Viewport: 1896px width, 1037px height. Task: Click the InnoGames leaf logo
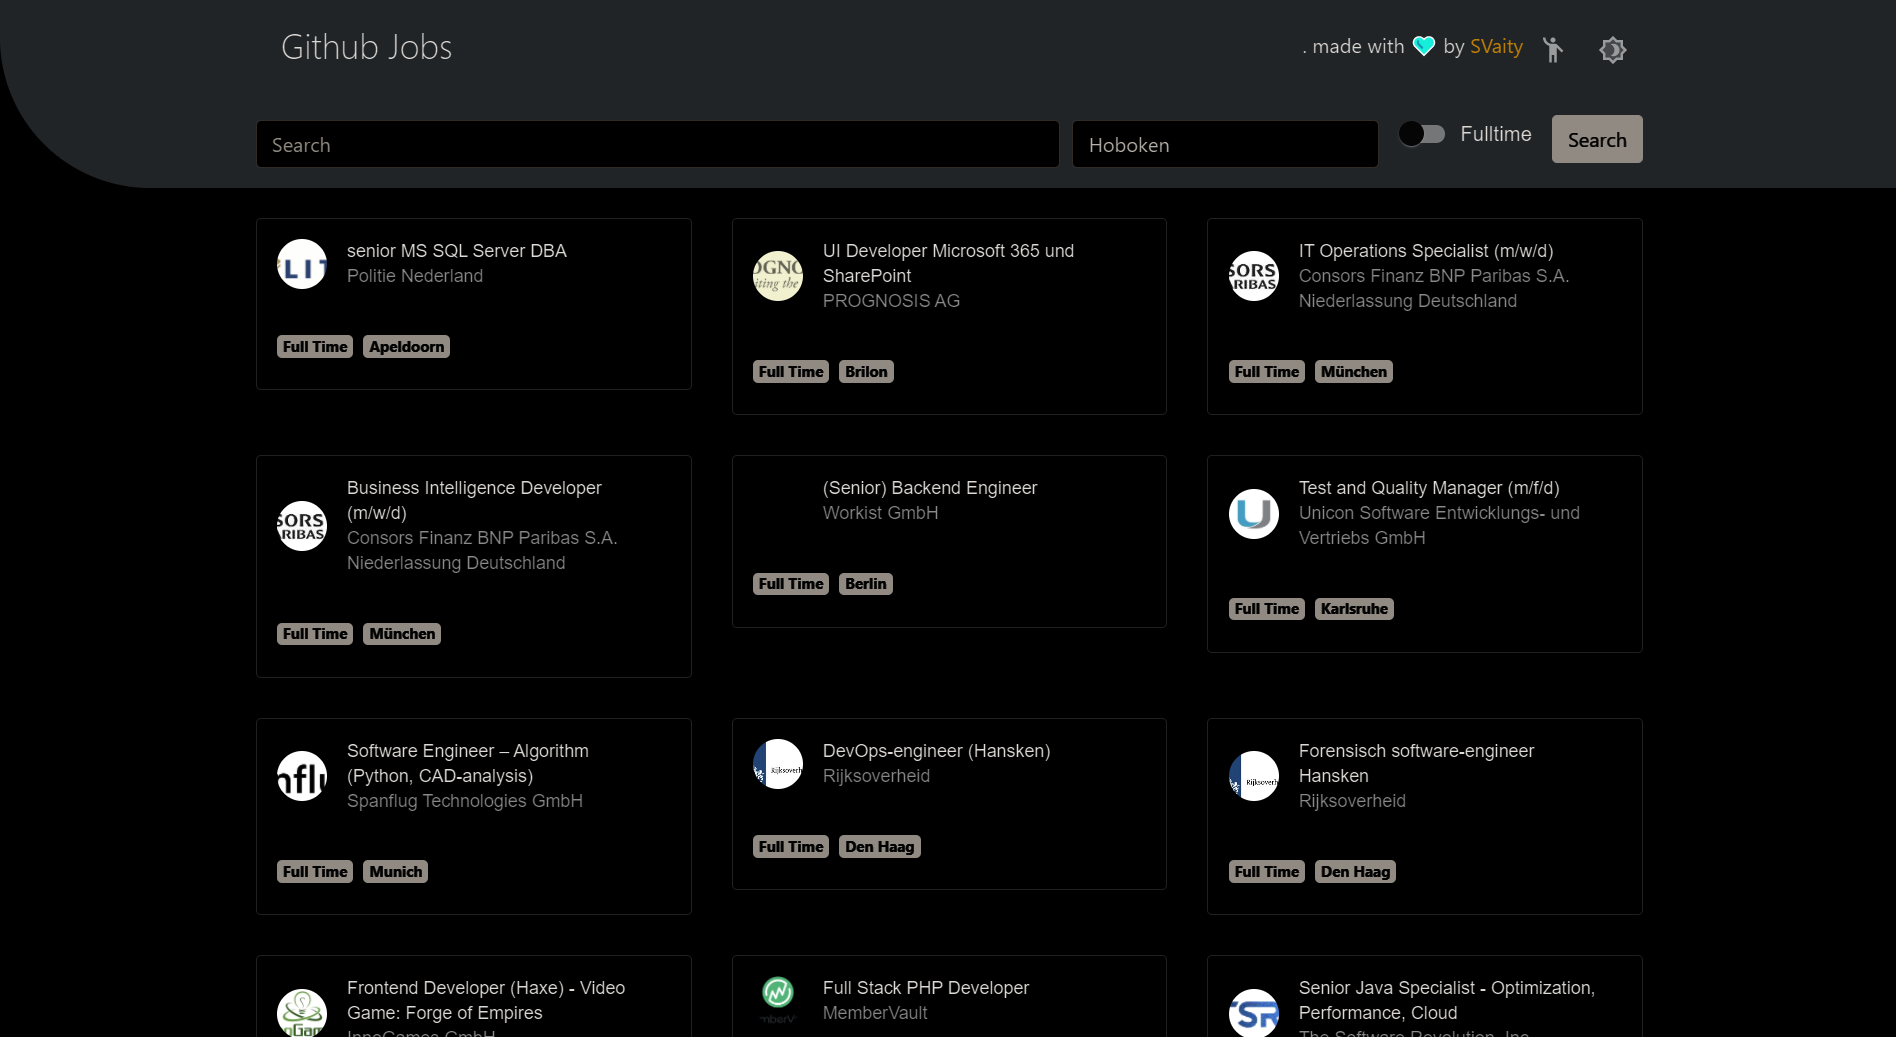(301, 1013)
